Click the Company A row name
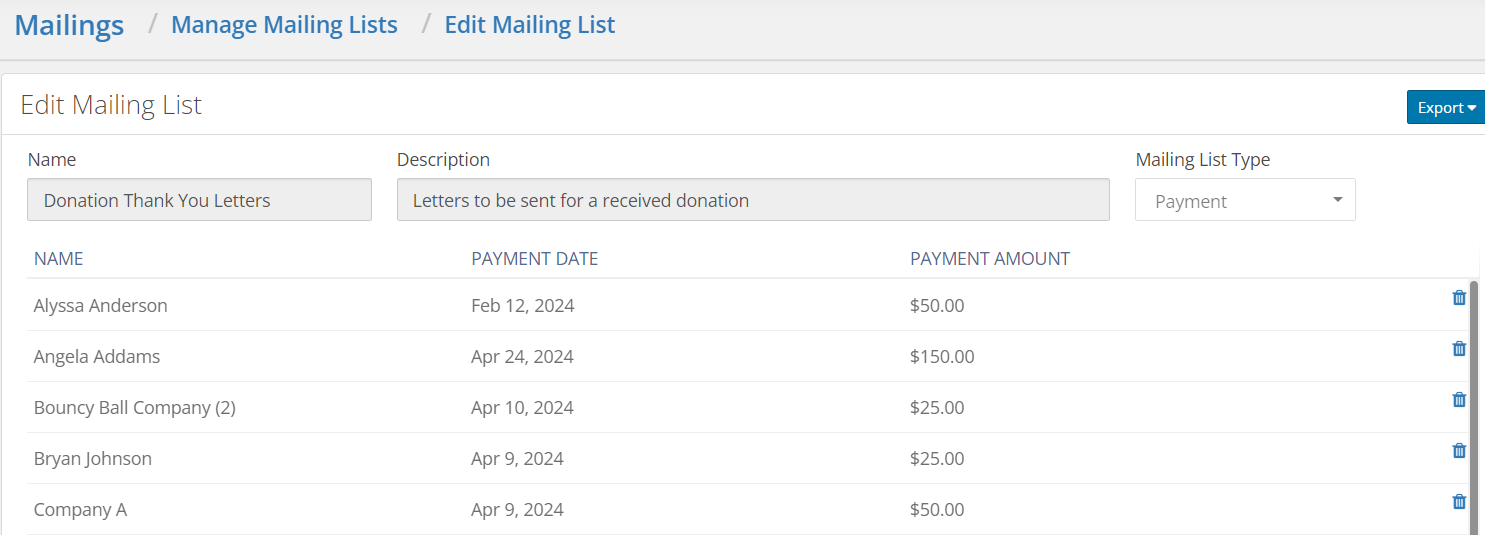Viewport: 1485px width, 535px height. (x=80, y=510)
